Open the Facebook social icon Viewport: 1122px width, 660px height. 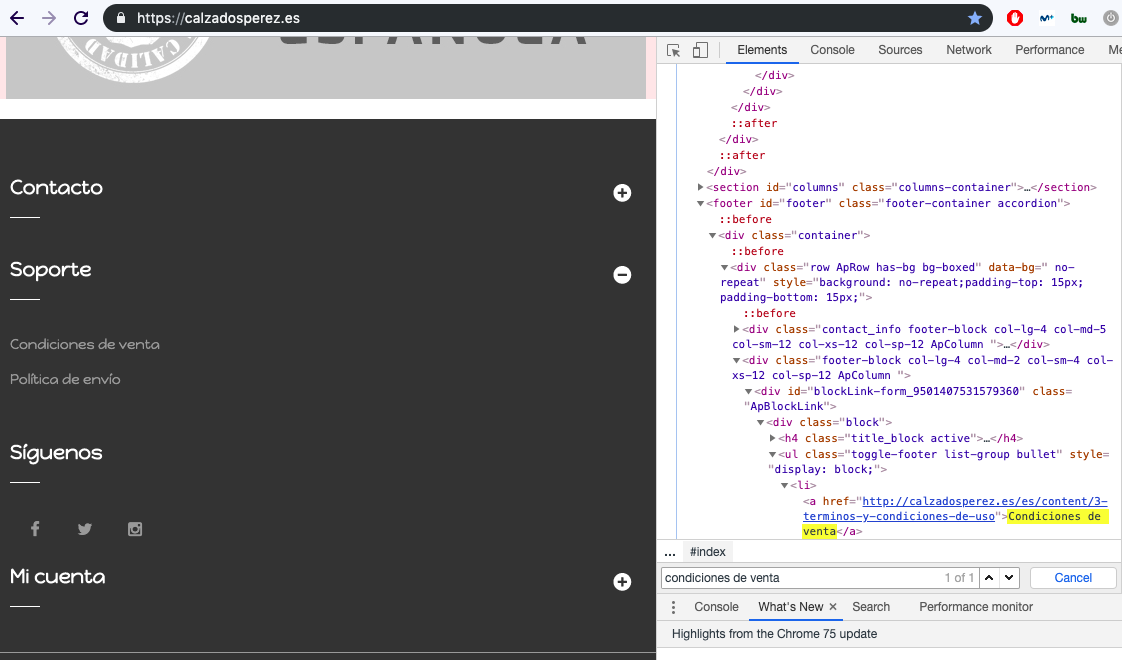[x=35, y=529]
